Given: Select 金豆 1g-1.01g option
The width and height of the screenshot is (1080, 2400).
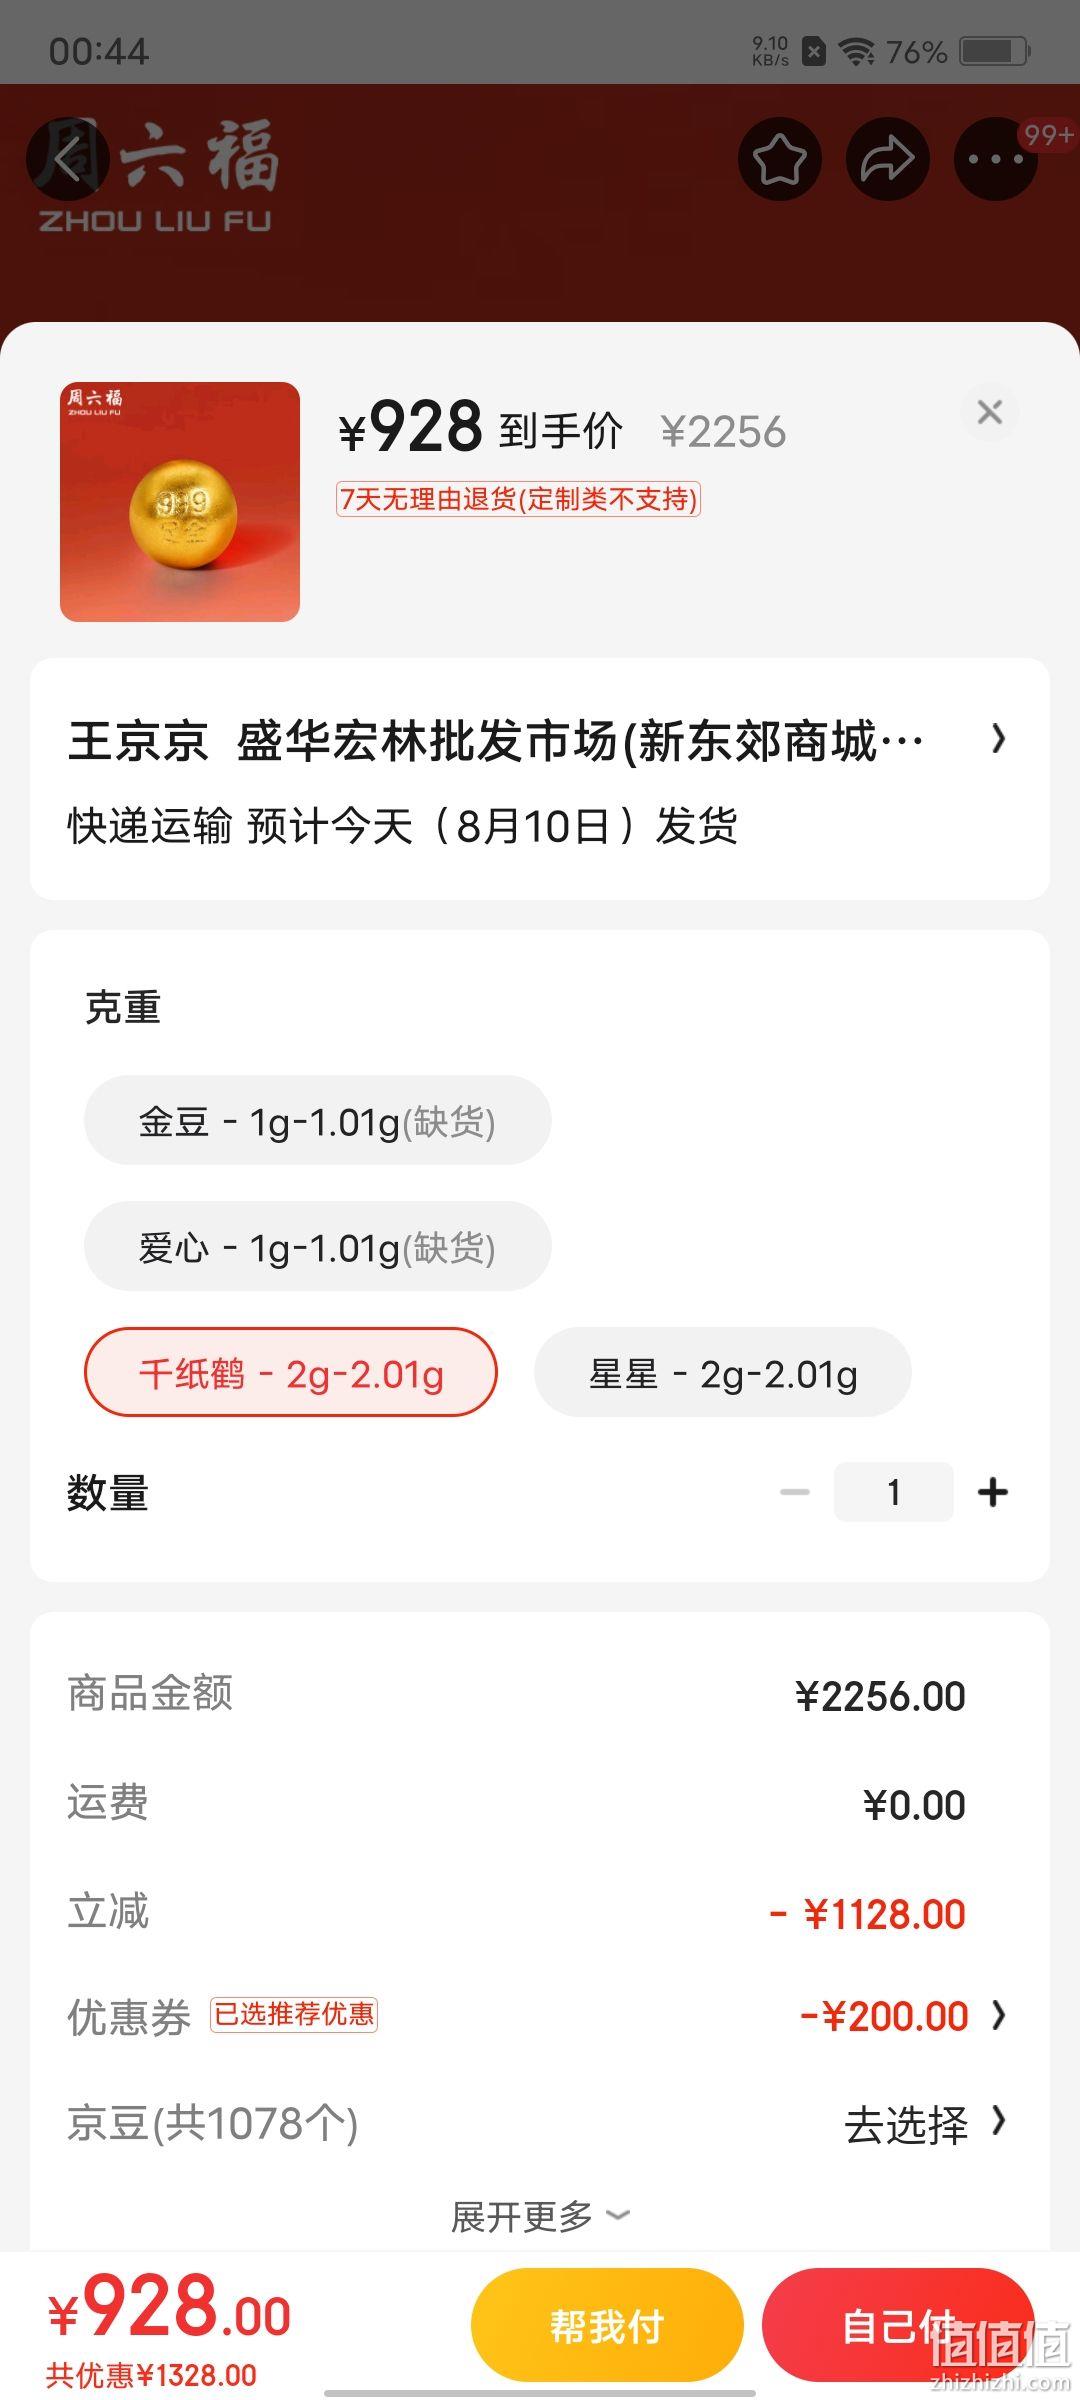Looking at the screenshot, I should [317, 1120].
